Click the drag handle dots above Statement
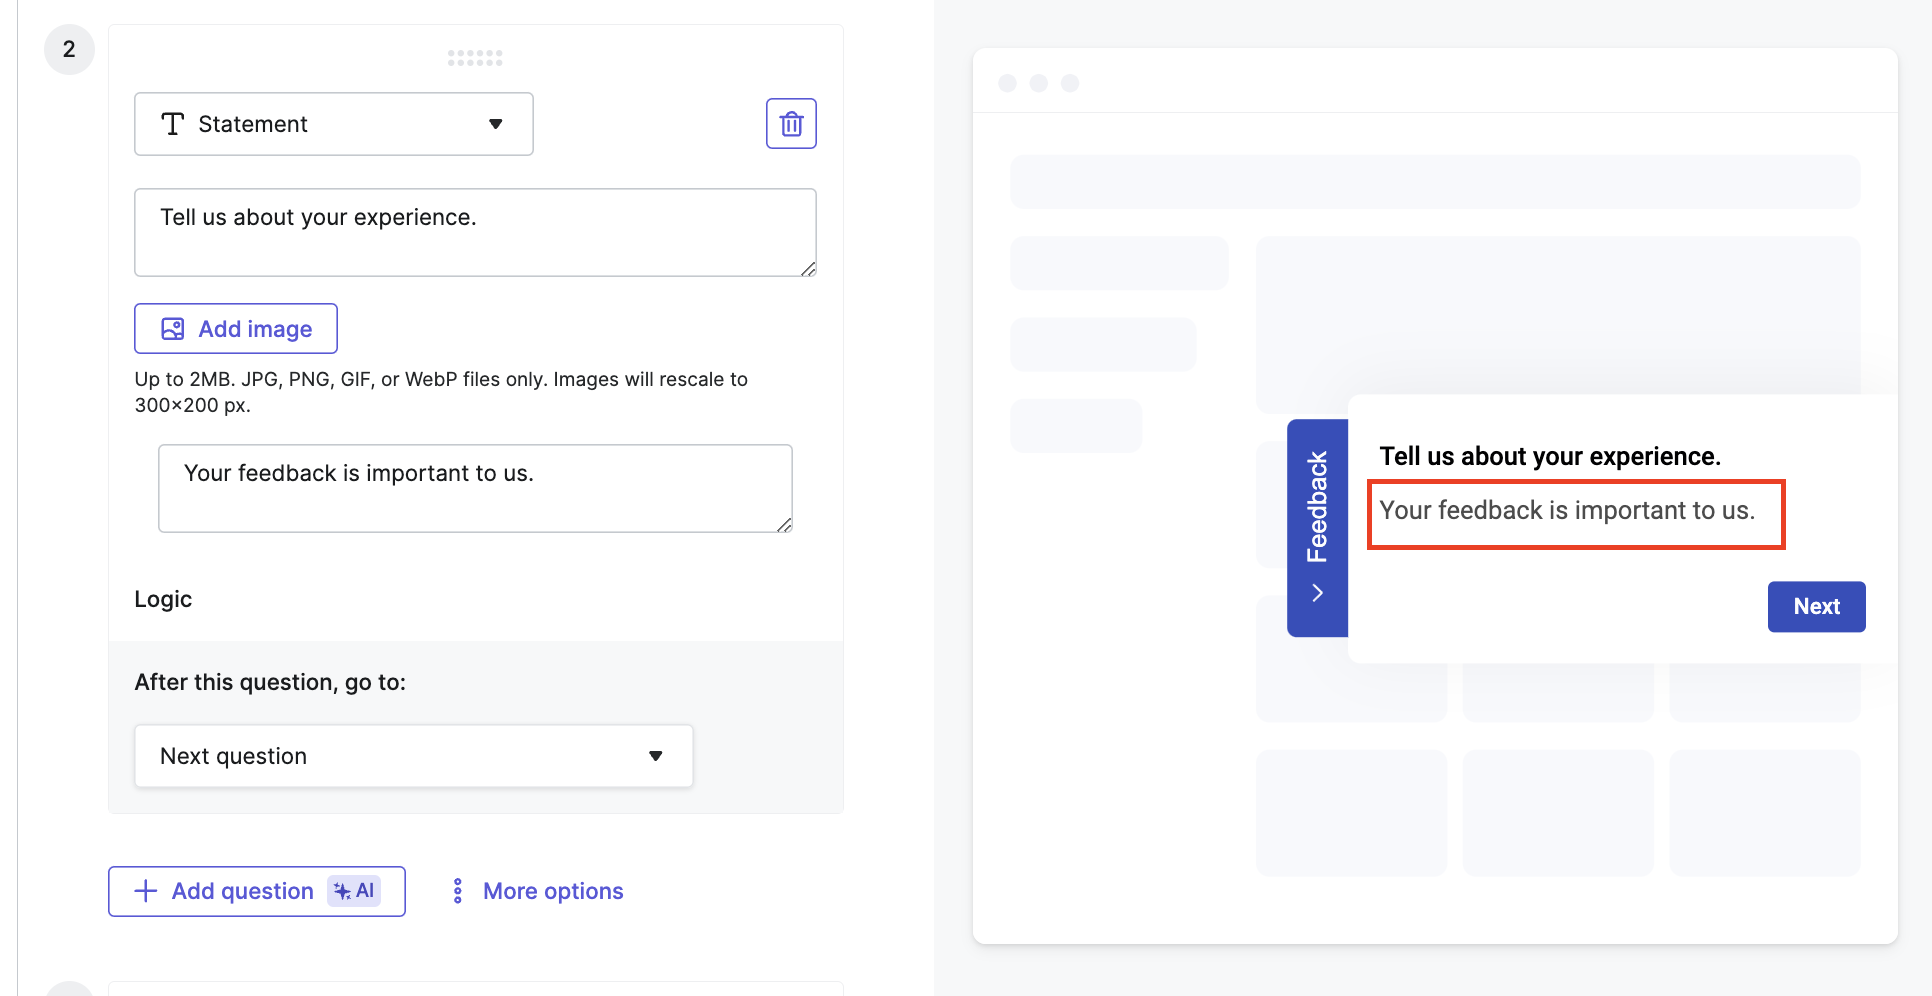 [x=475, y=58]
